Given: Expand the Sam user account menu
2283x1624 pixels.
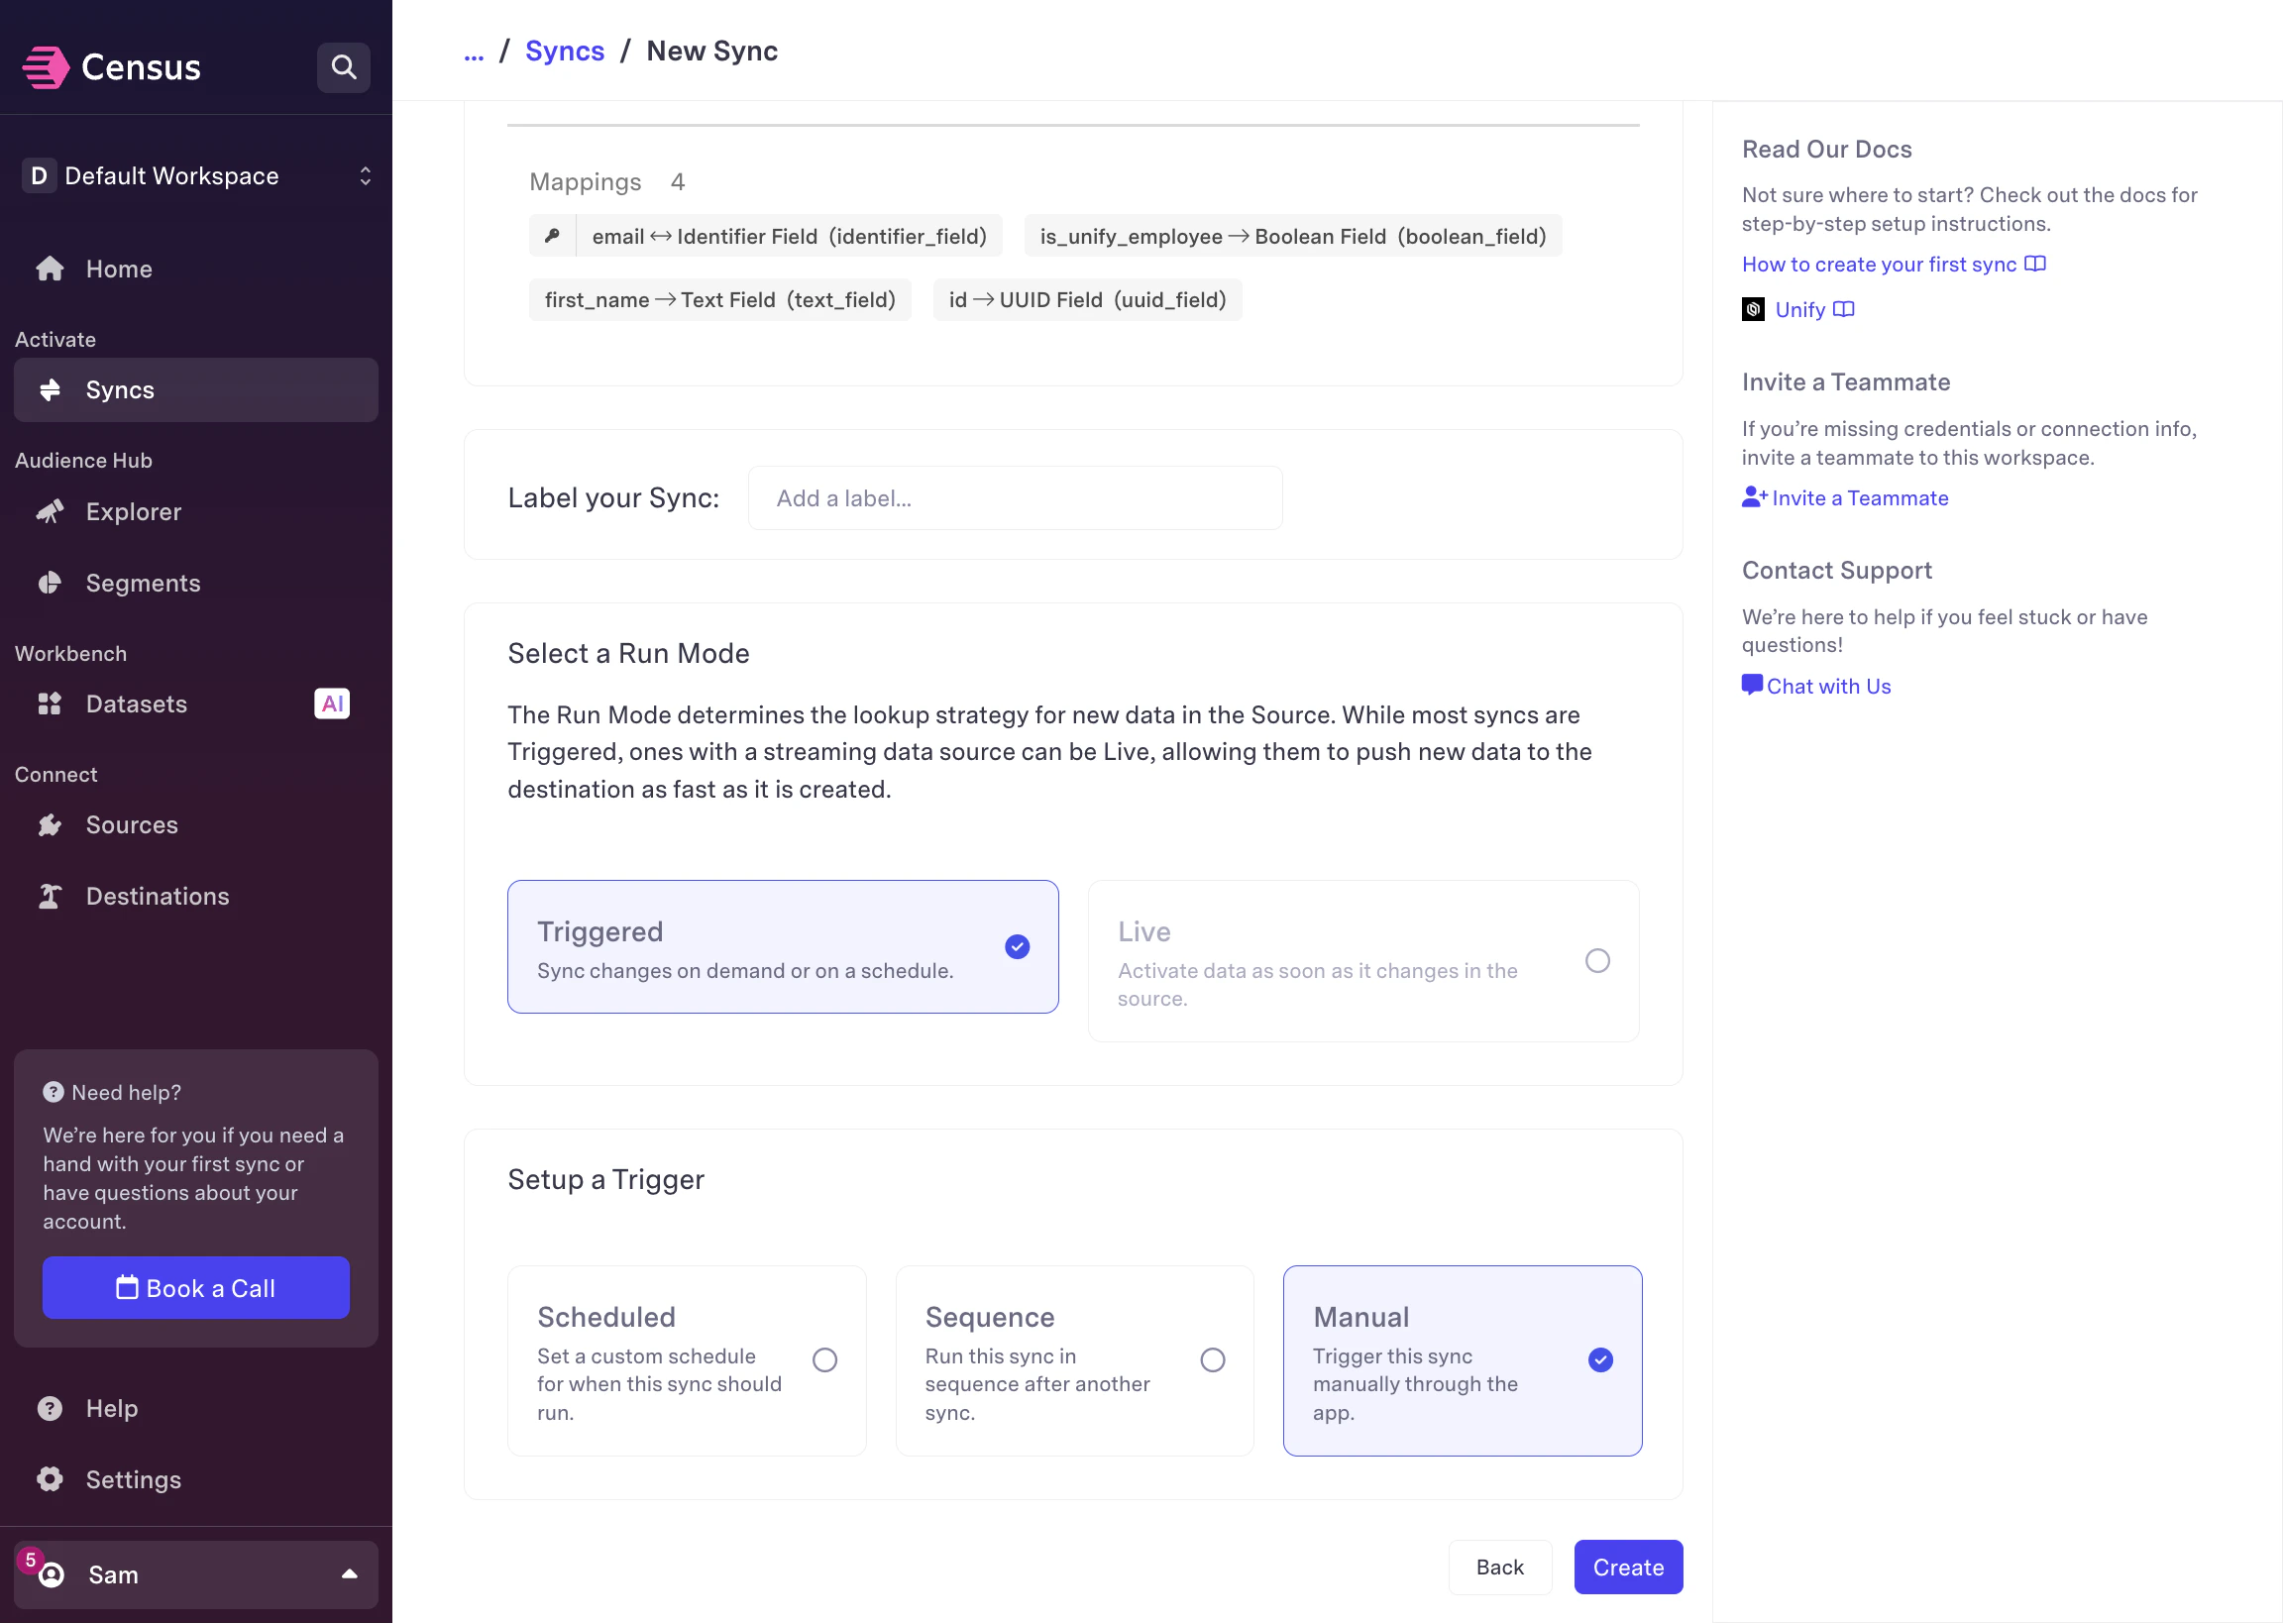Looking at the screenshot, I should click(196, 1574).
